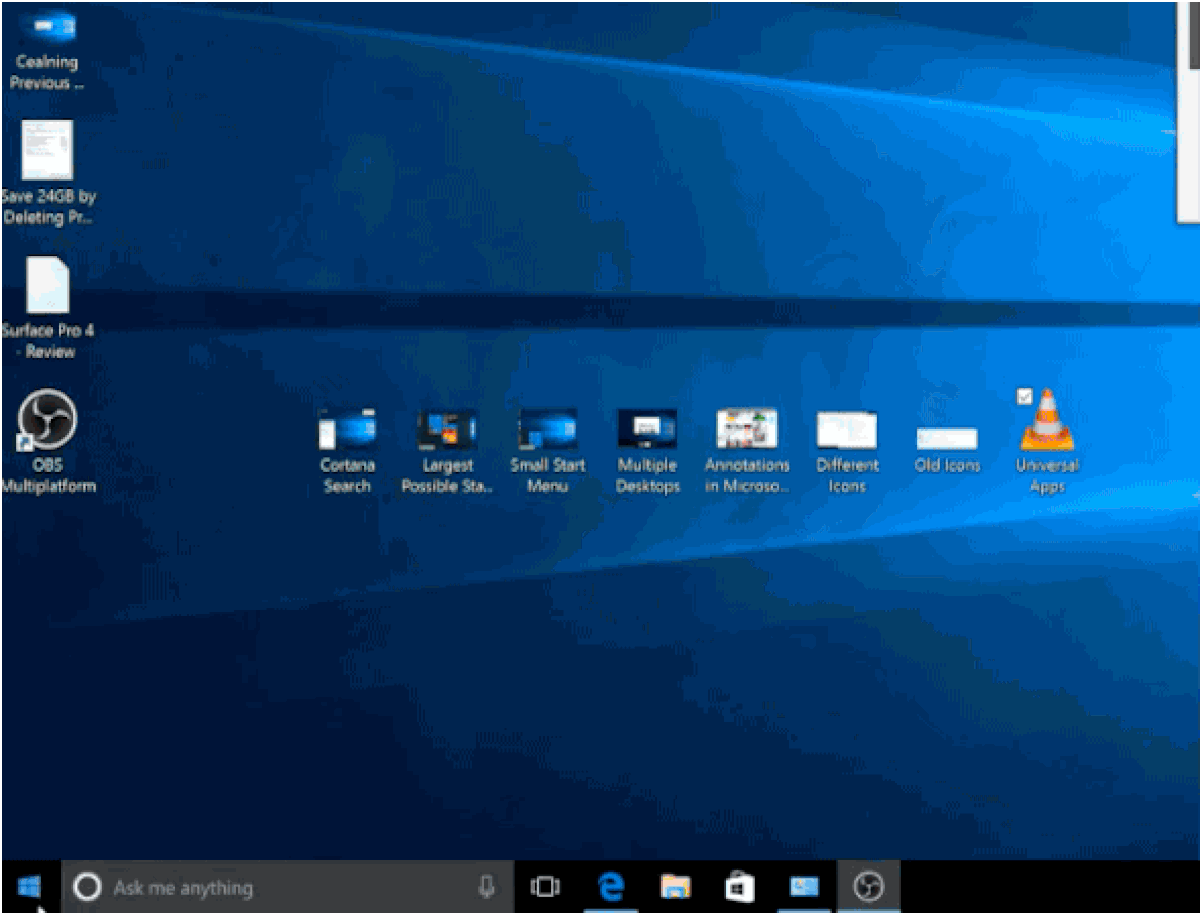Open the Windows Store taskbar icon
Image resolution: width=1200 pixels, height=913 pixels.
click(740, 886)
